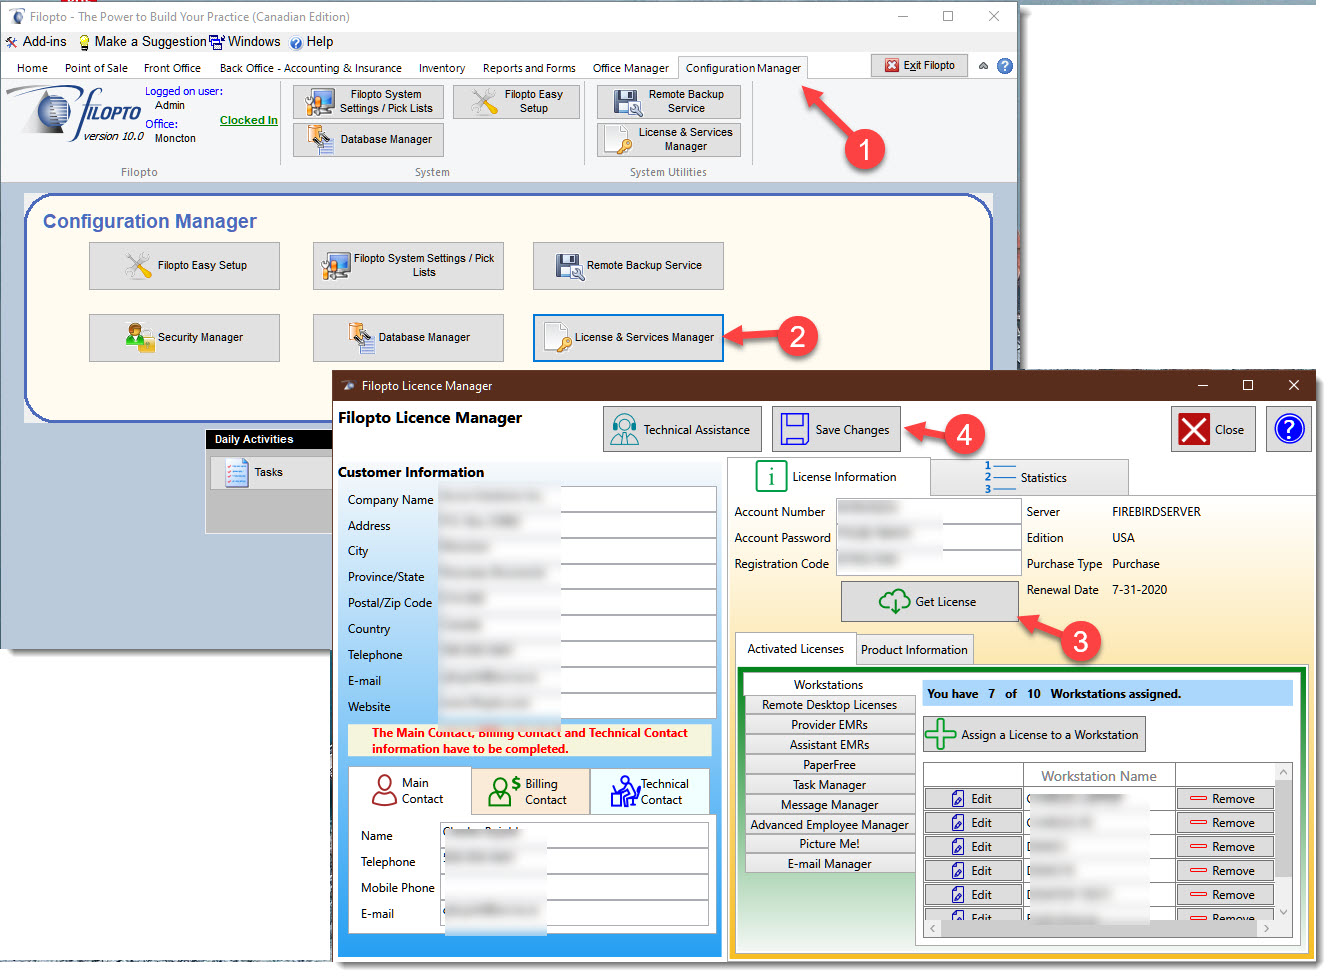
Task: Open Back Office - Accounting & Insurance tab
Action: (310, 68)
